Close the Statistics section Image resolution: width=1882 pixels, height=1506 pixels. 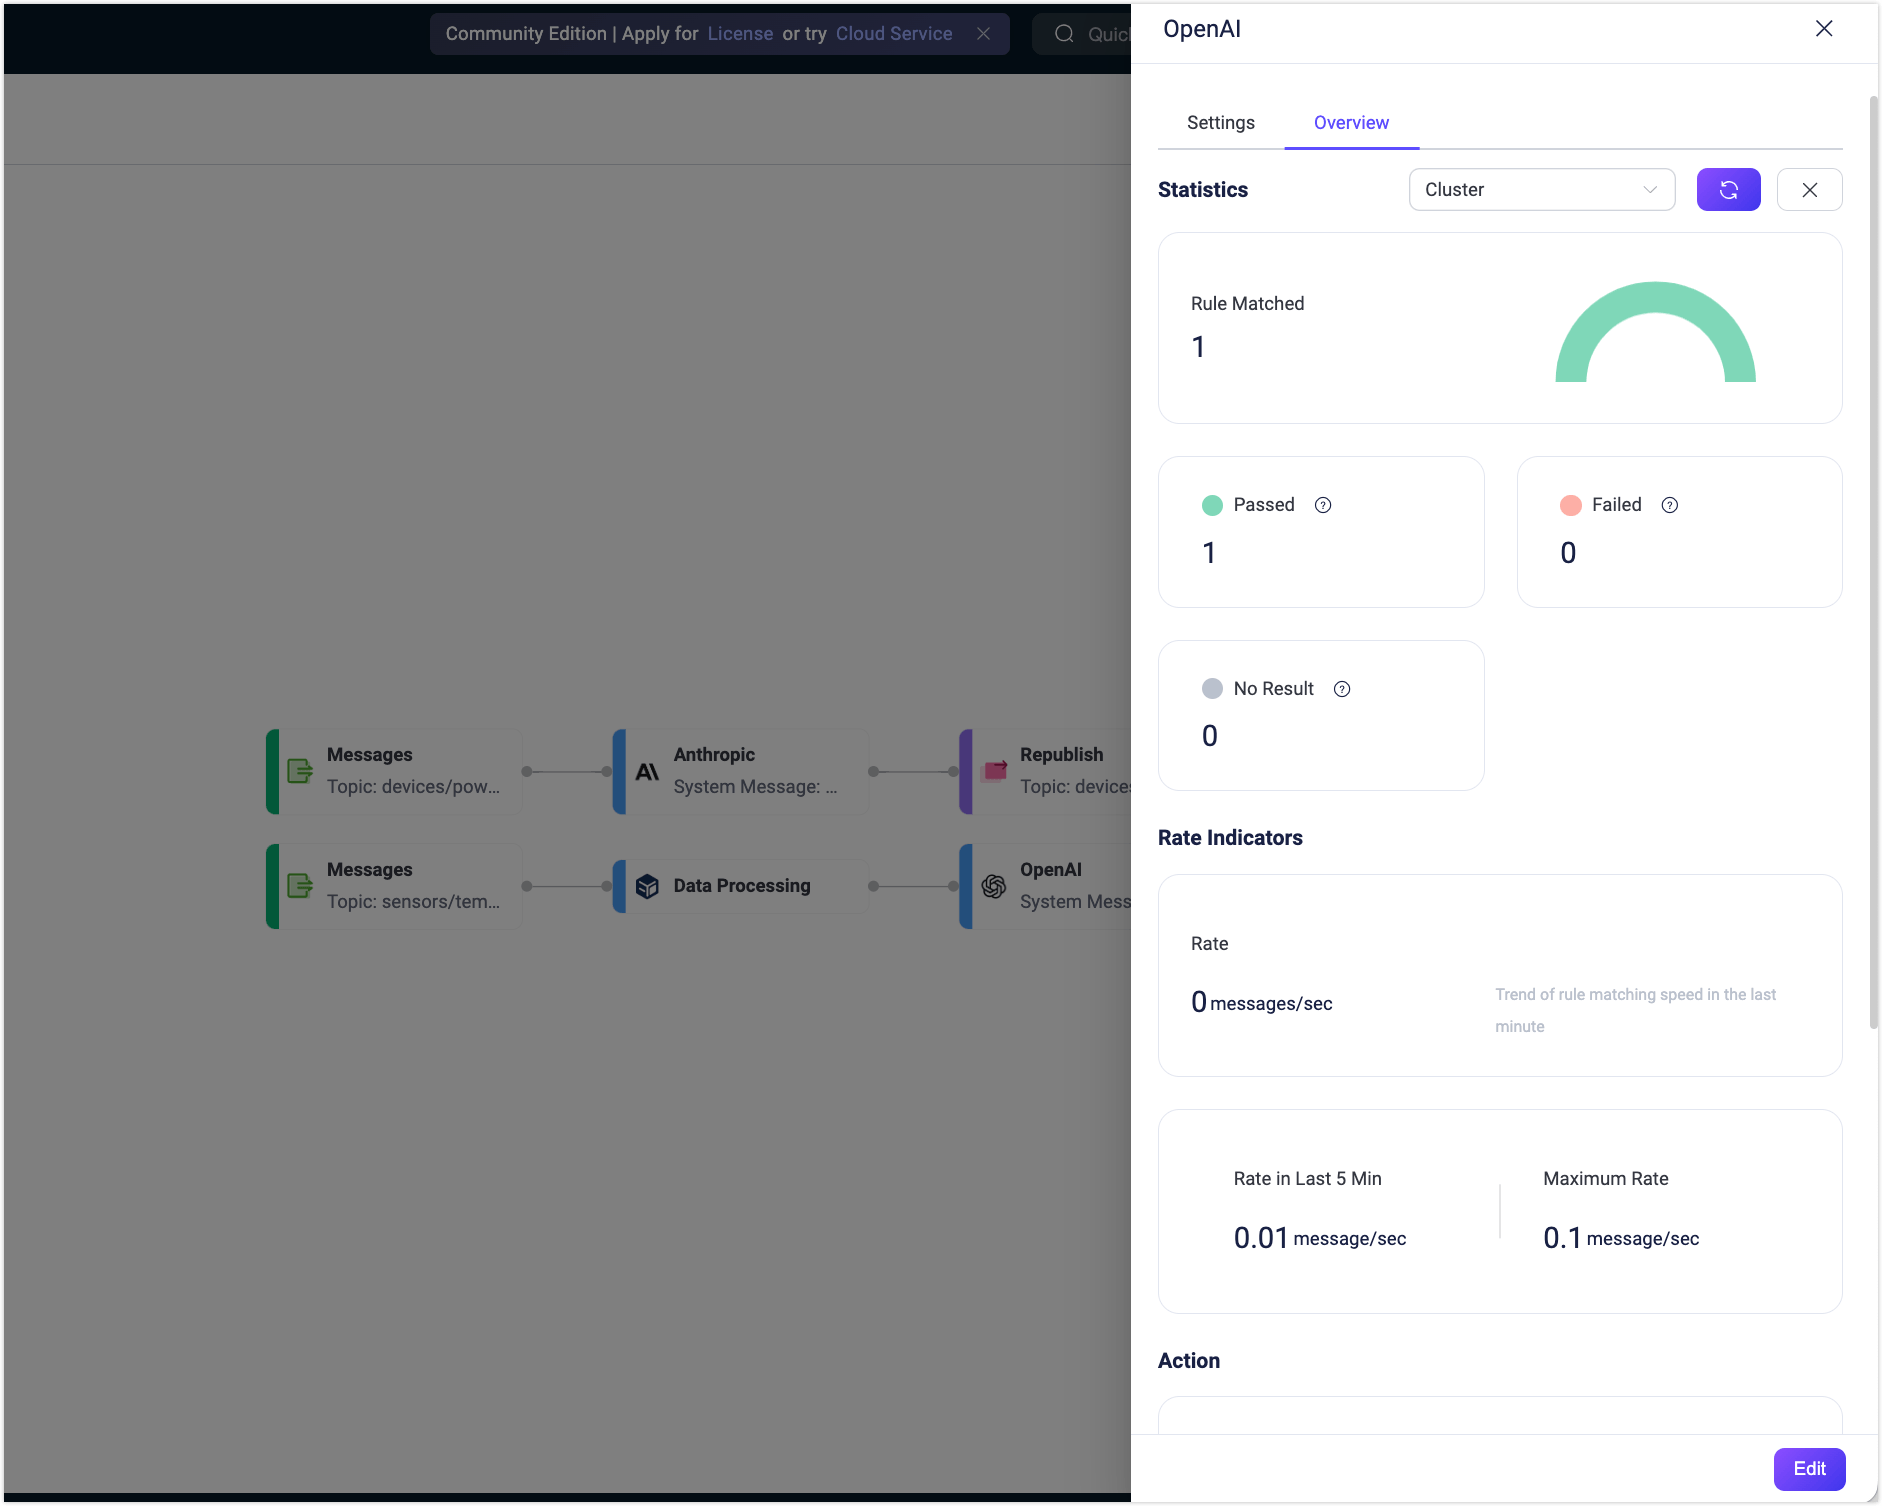(x=1809, y=189)
